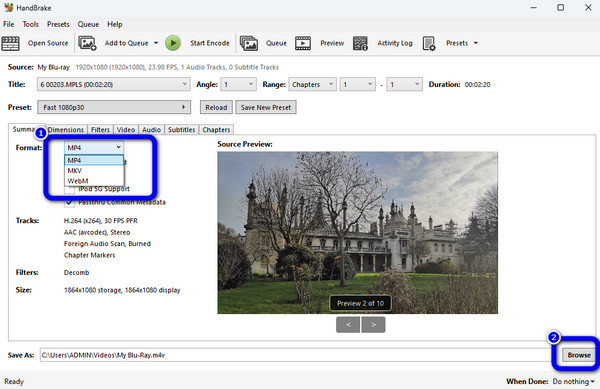
Task: Click the Start Encode label
Action: (210, 43)
